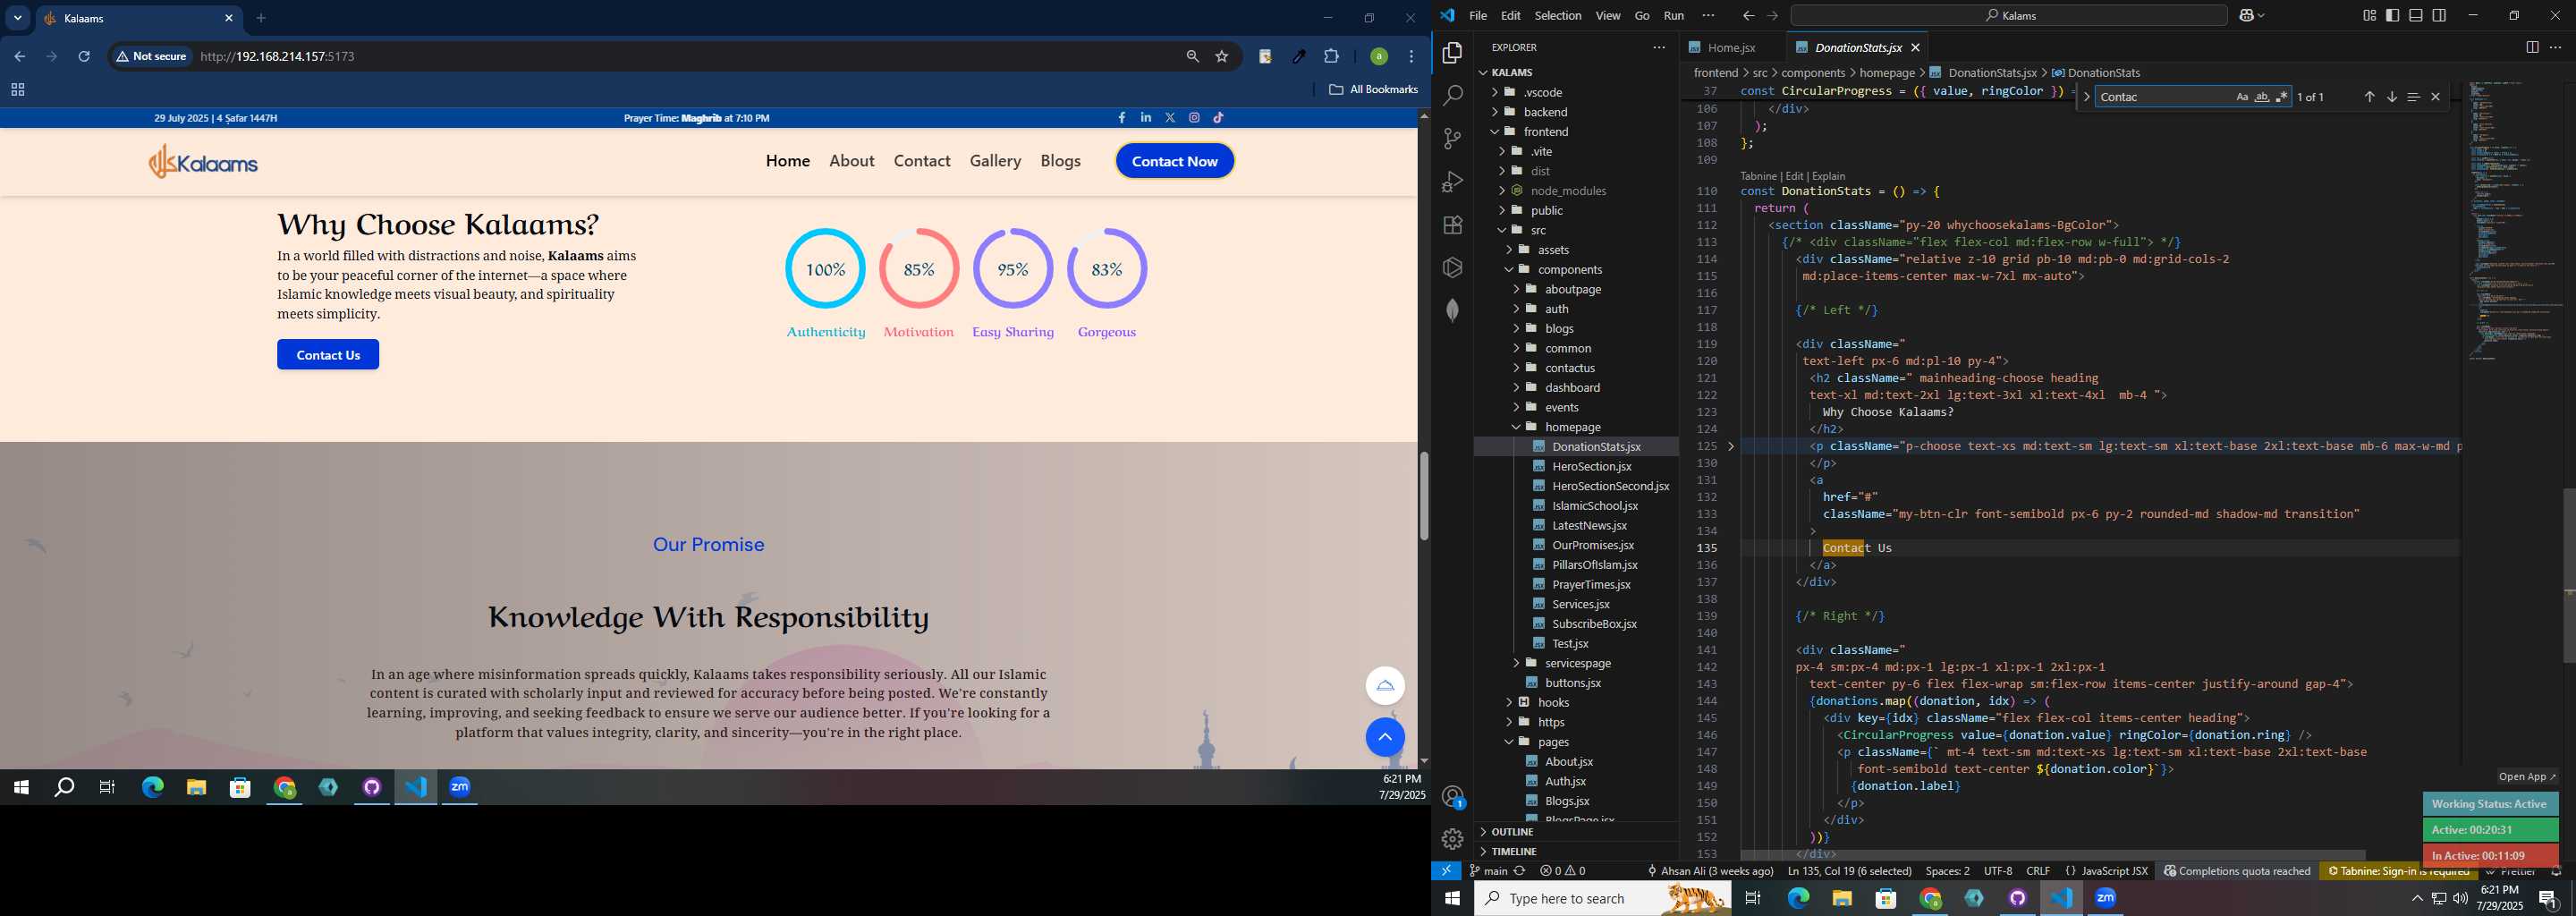Click the 100% Authenticity progress ring
Viewport: 2576px width, 916px height.
825,269
